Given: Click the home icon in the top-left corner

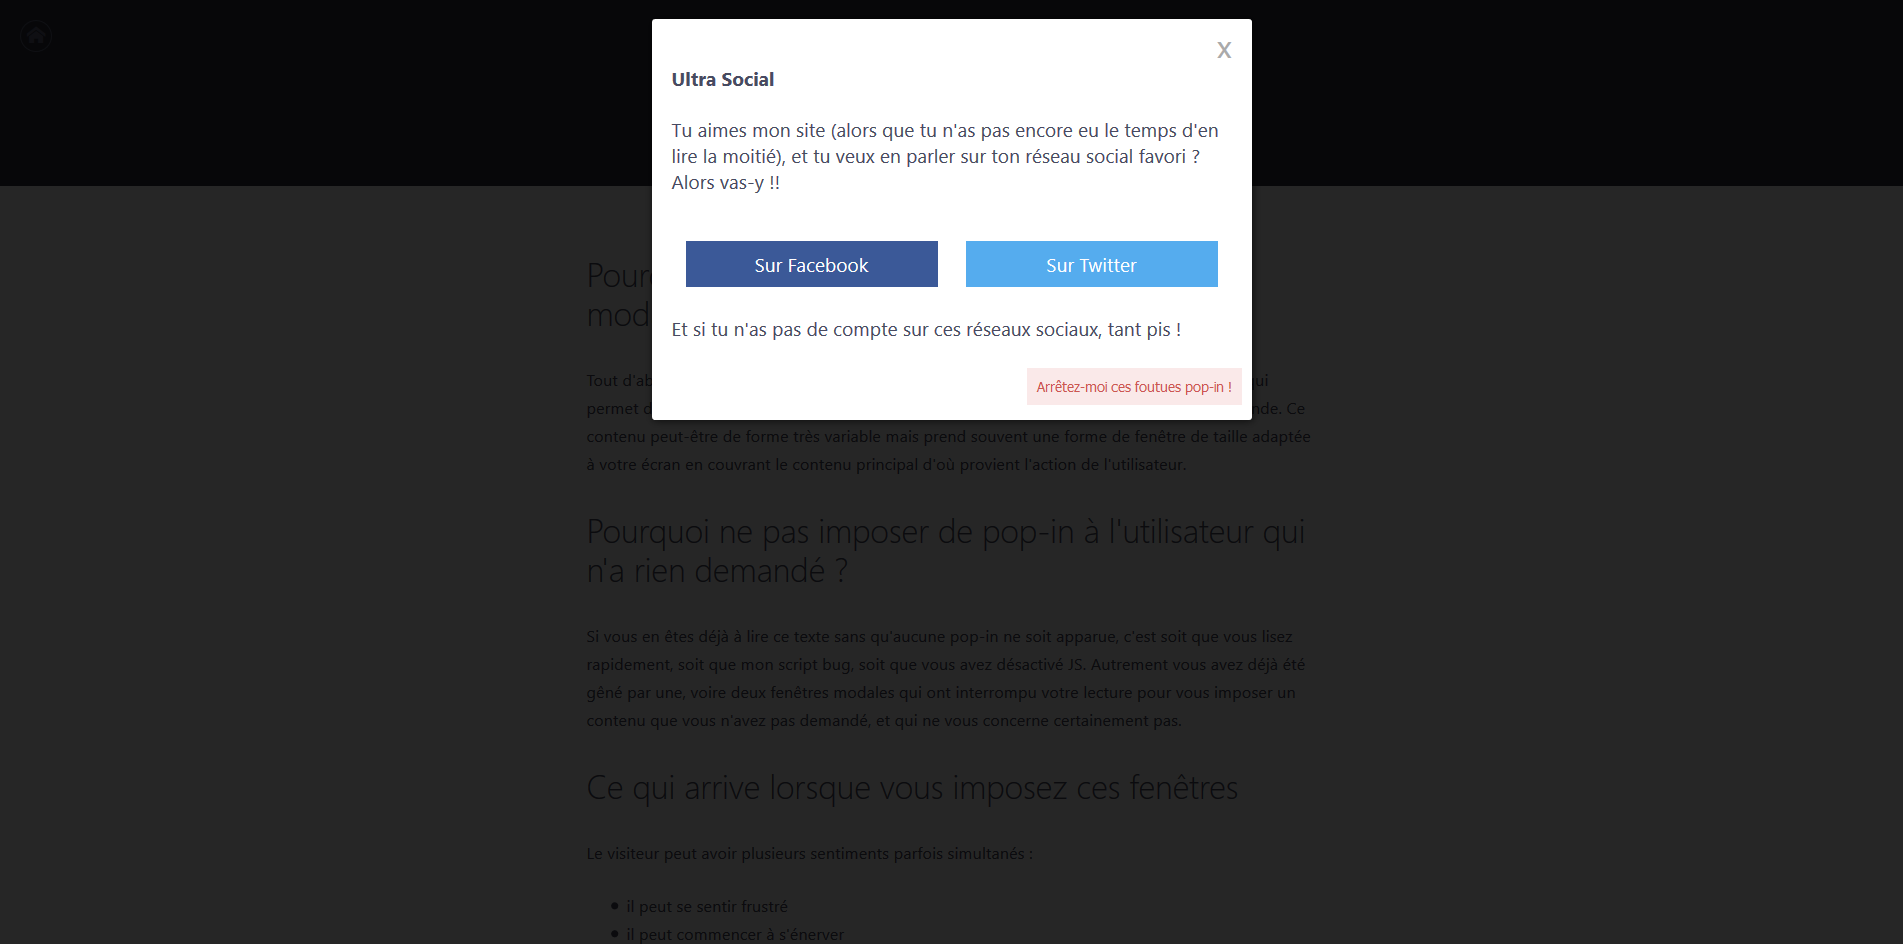Looking at the screenshot, I should point(36,36).
